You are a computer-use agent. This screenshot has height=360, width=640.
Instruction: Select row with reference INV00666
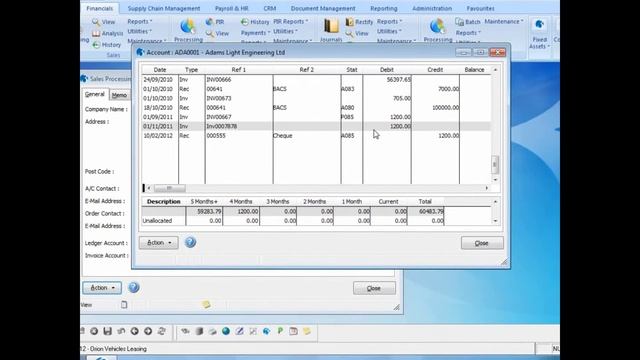click(316, 80)
